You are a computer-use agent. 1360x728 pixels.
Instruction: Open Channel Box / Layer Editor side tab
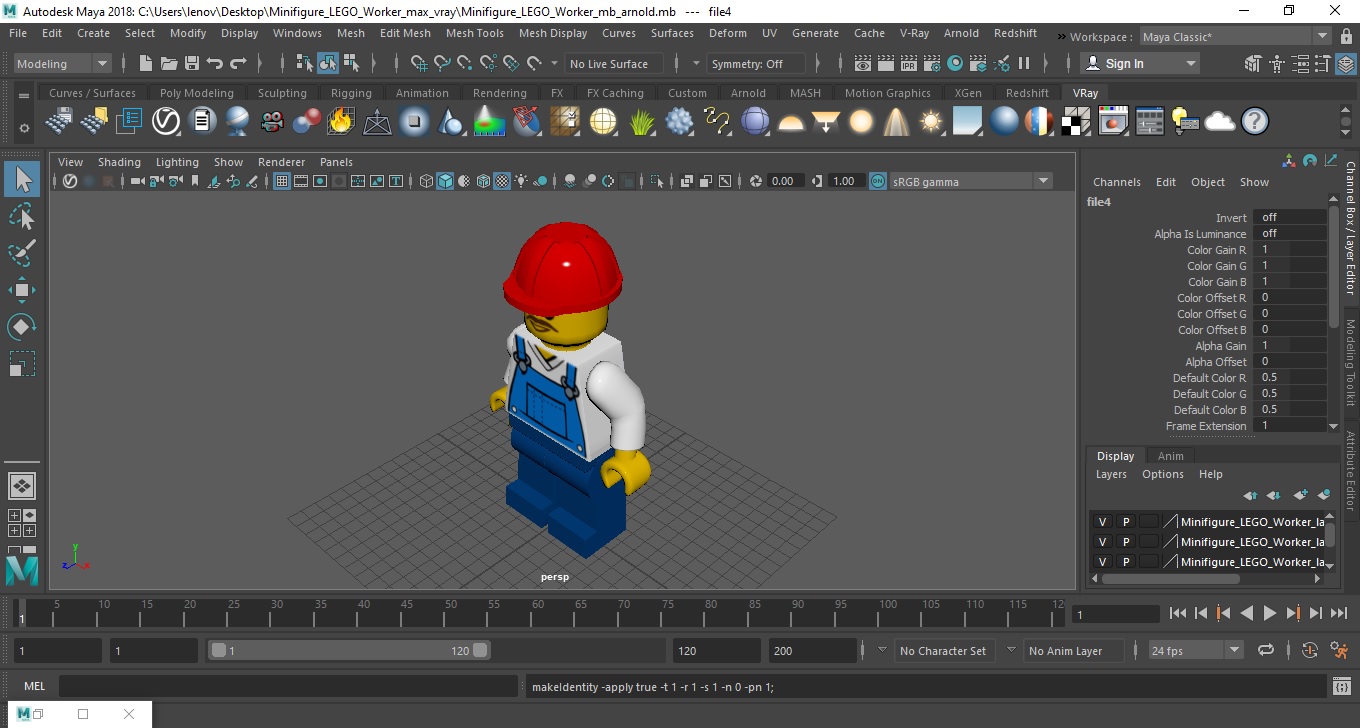pos(1350,228)
